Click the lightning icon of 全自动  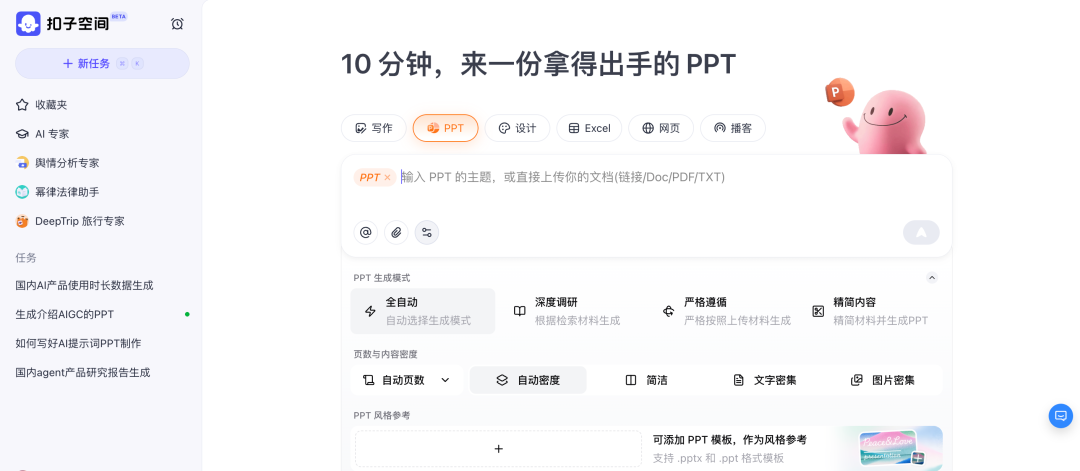(370, 311)
